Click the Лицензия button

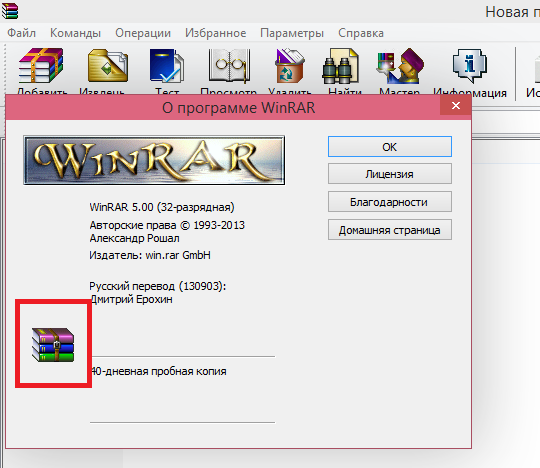(390, 174)
